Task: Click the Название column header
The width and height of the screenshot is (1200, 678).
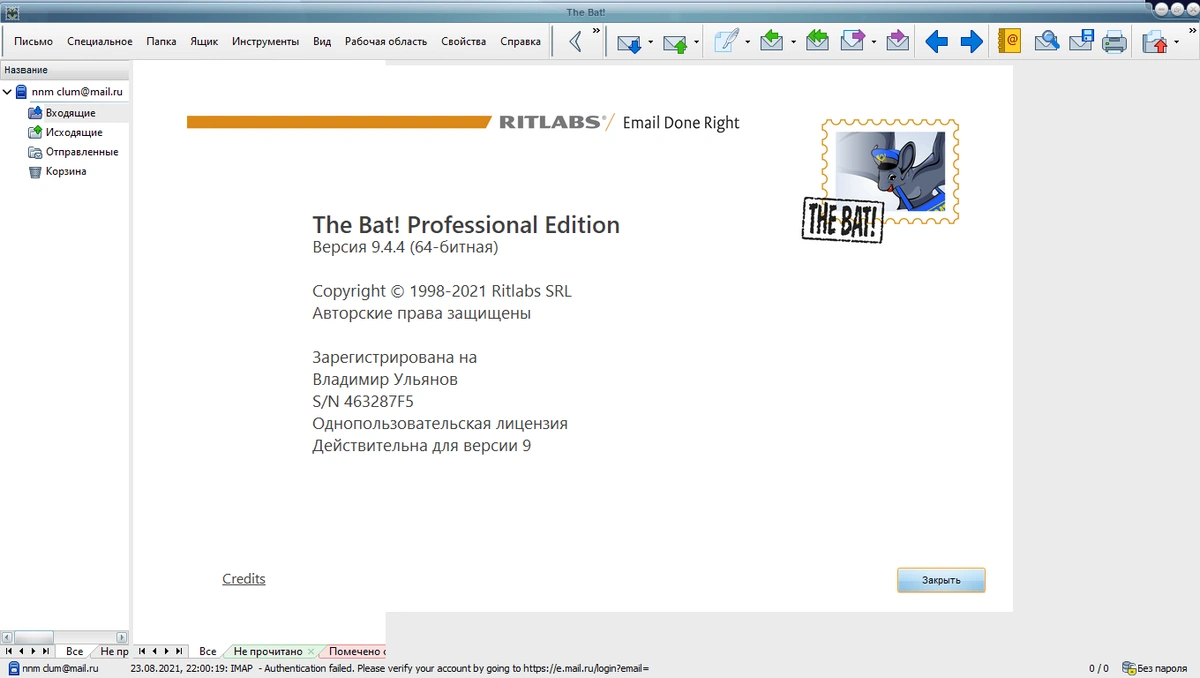Action: point(65,70)
